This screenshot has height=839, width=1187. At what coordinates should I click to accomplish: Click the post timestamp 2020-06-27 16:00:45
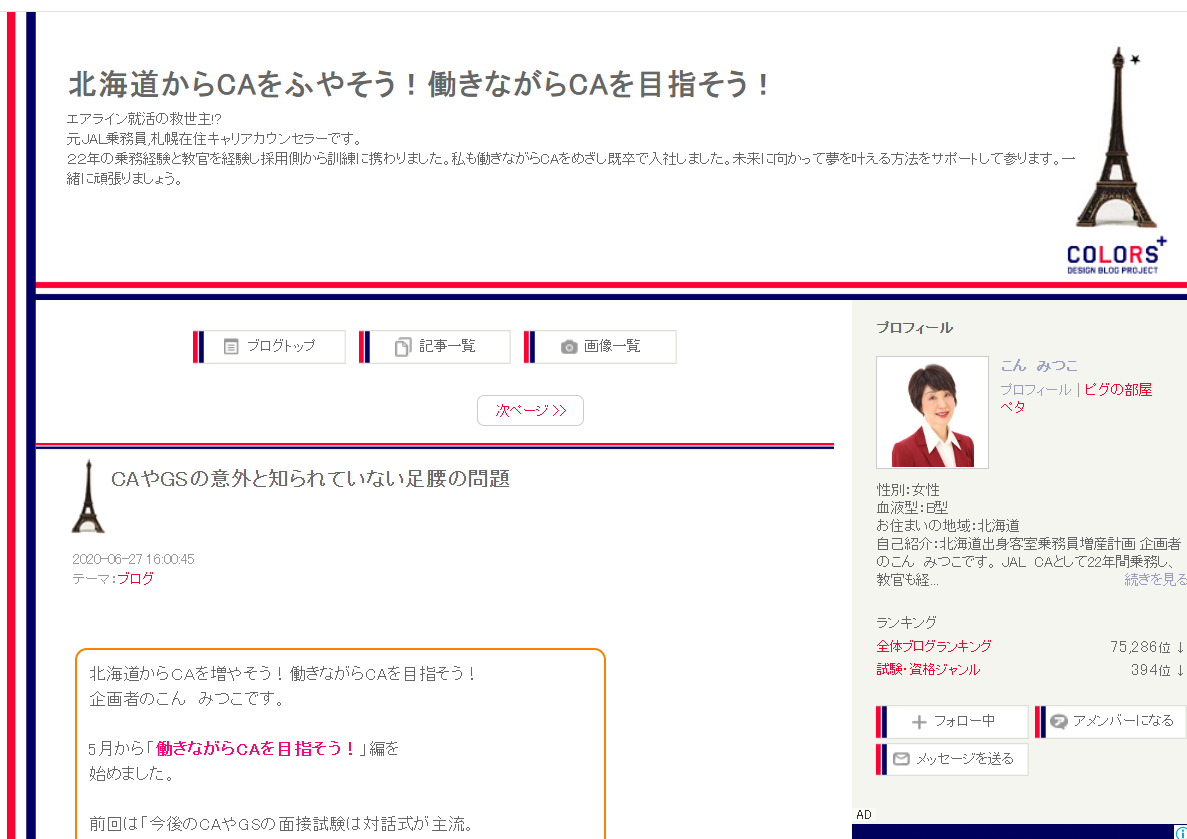tap(133, 559)
